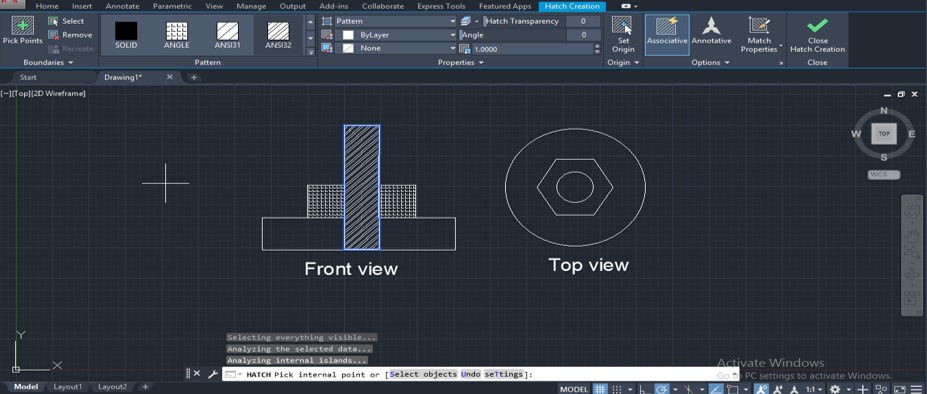Expand the hatch pattern gallery

point(312,51)
